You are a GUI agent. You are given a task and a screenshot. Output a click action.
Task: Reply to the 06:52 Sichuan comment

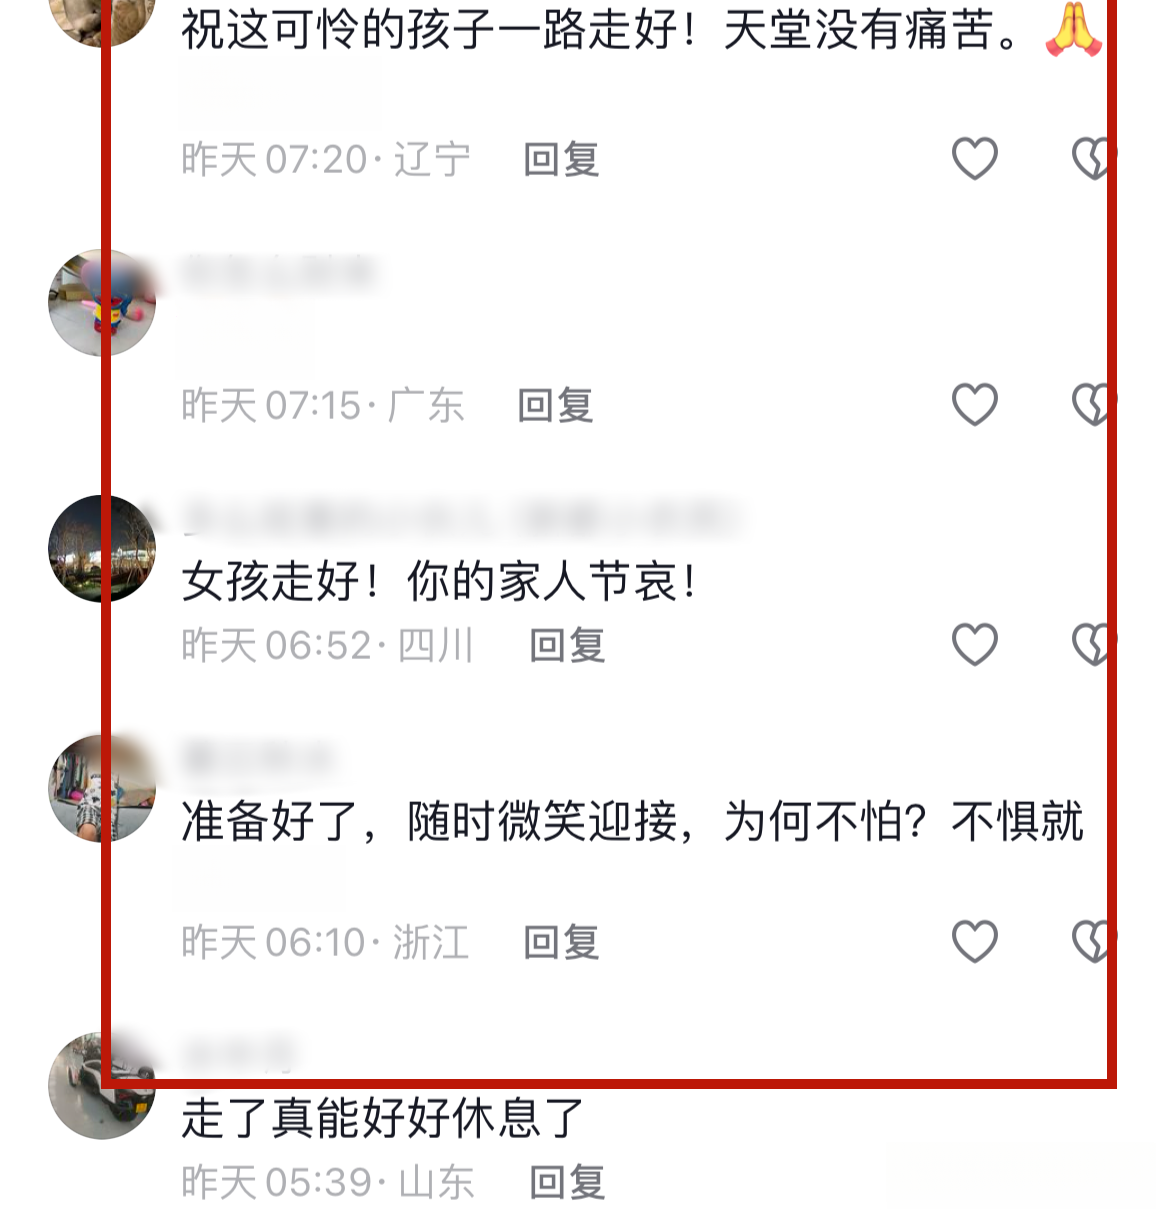(567, 646)
